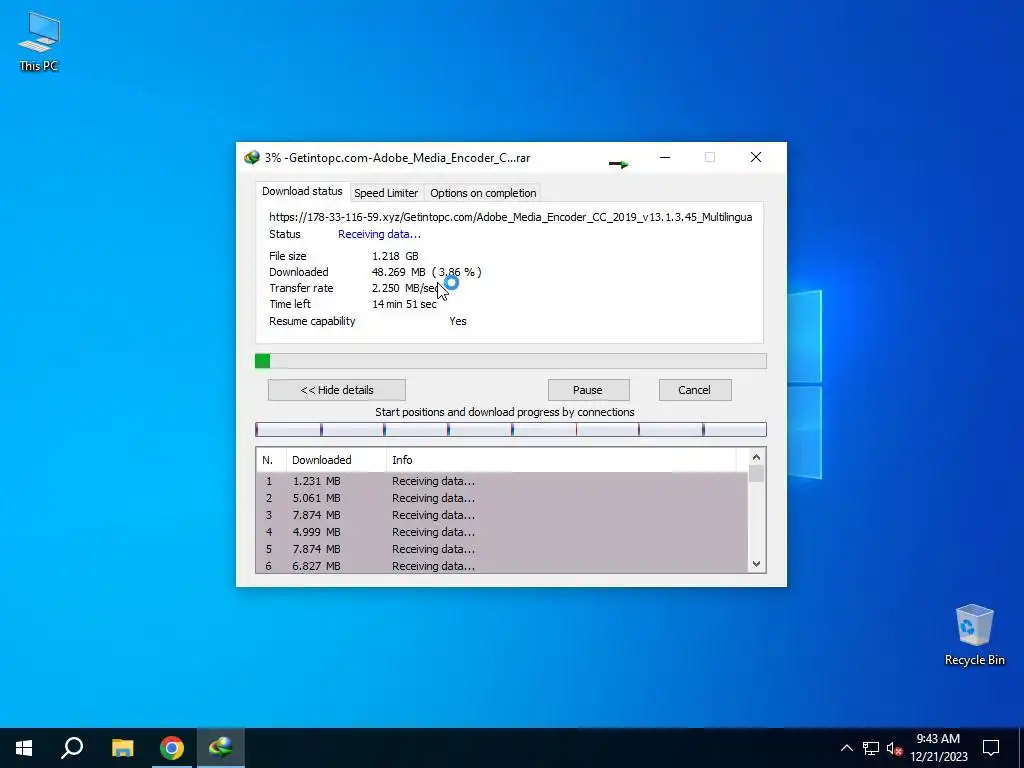Select connection row with 4.999 MB
The image size is (1024, 768).
tap(502, 532)
